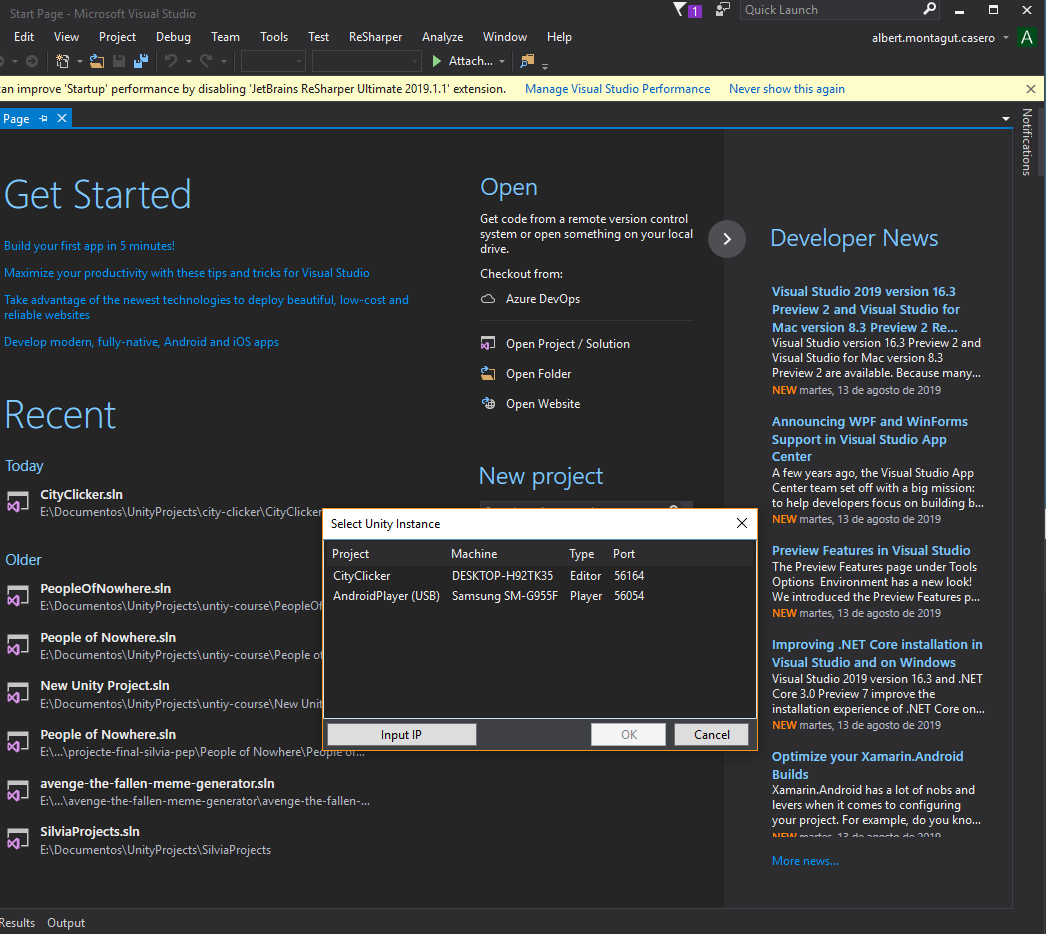Click the Attach... toolbar button

[x=470, y=61]
